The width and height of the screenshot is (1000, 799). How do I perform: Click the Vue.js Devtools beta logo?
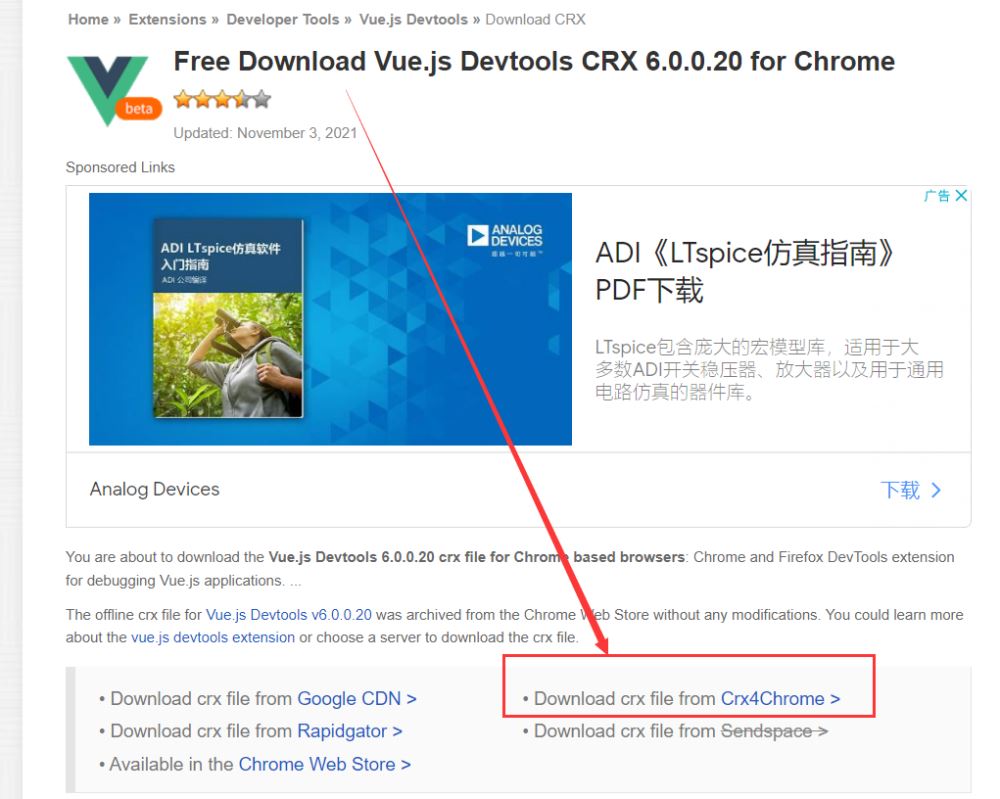[114, 89]
